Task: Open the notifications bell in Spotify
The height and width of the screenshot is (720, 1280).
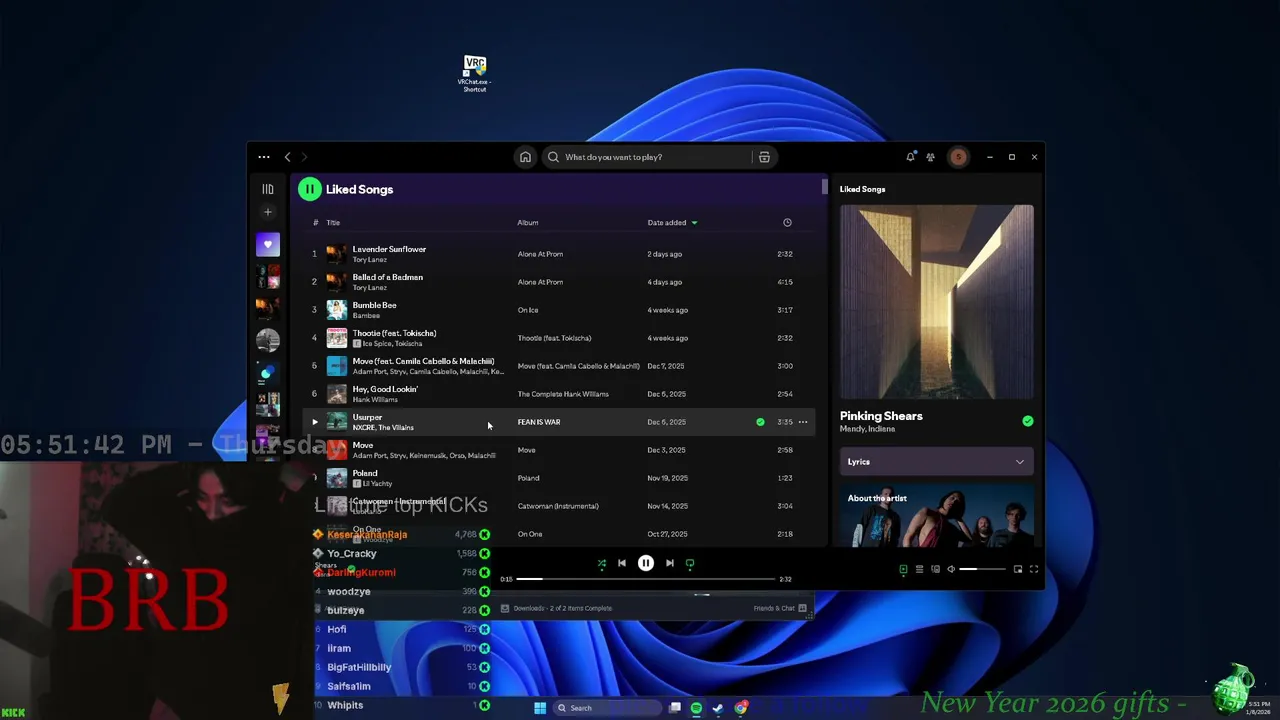Action: (910, 157)
